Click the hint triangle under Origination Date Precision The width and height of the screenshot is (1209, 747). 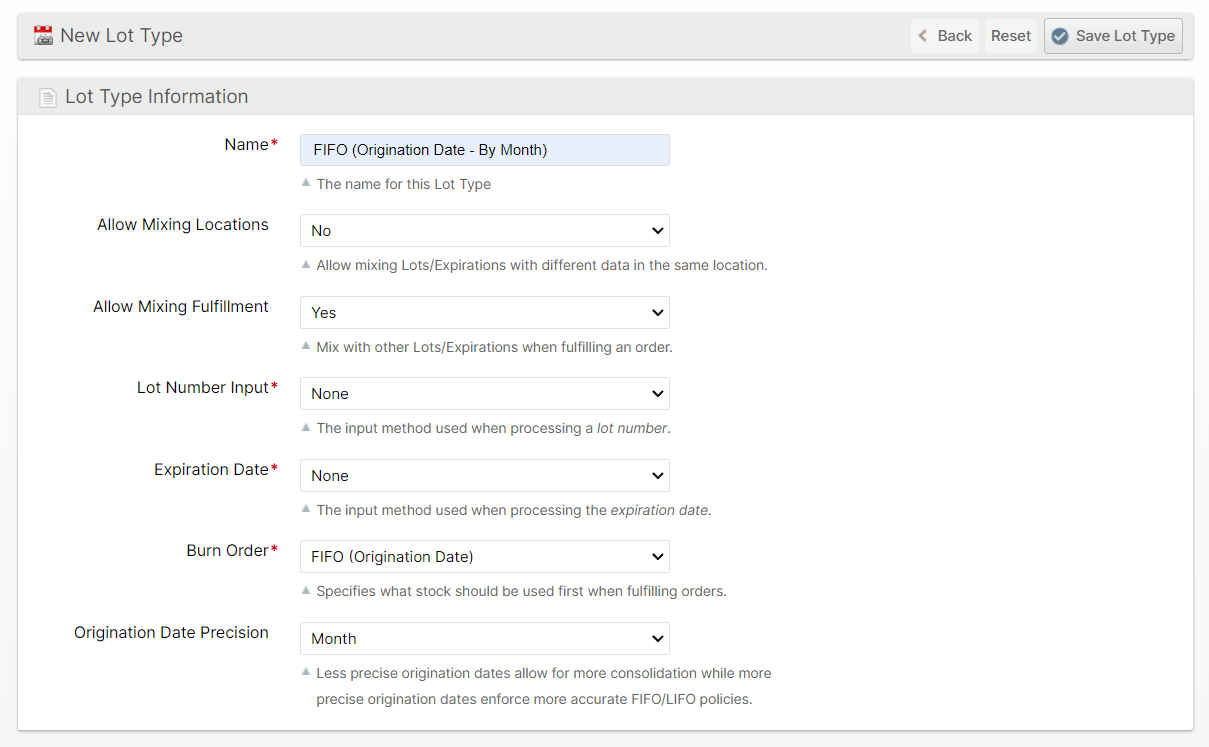[x=307, y=672]
